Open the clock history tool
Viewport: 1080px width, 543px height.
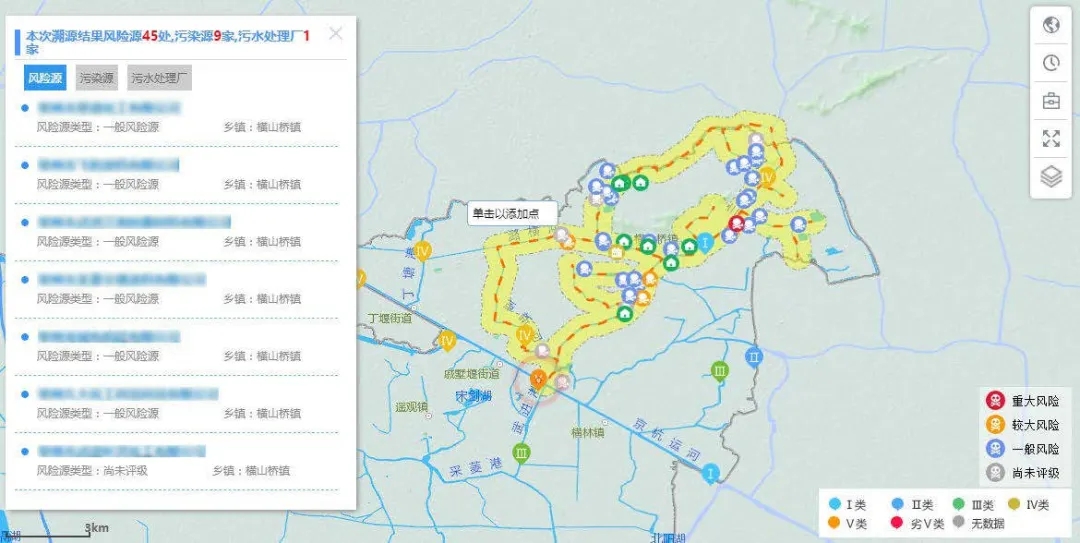tap(1051, 63)
